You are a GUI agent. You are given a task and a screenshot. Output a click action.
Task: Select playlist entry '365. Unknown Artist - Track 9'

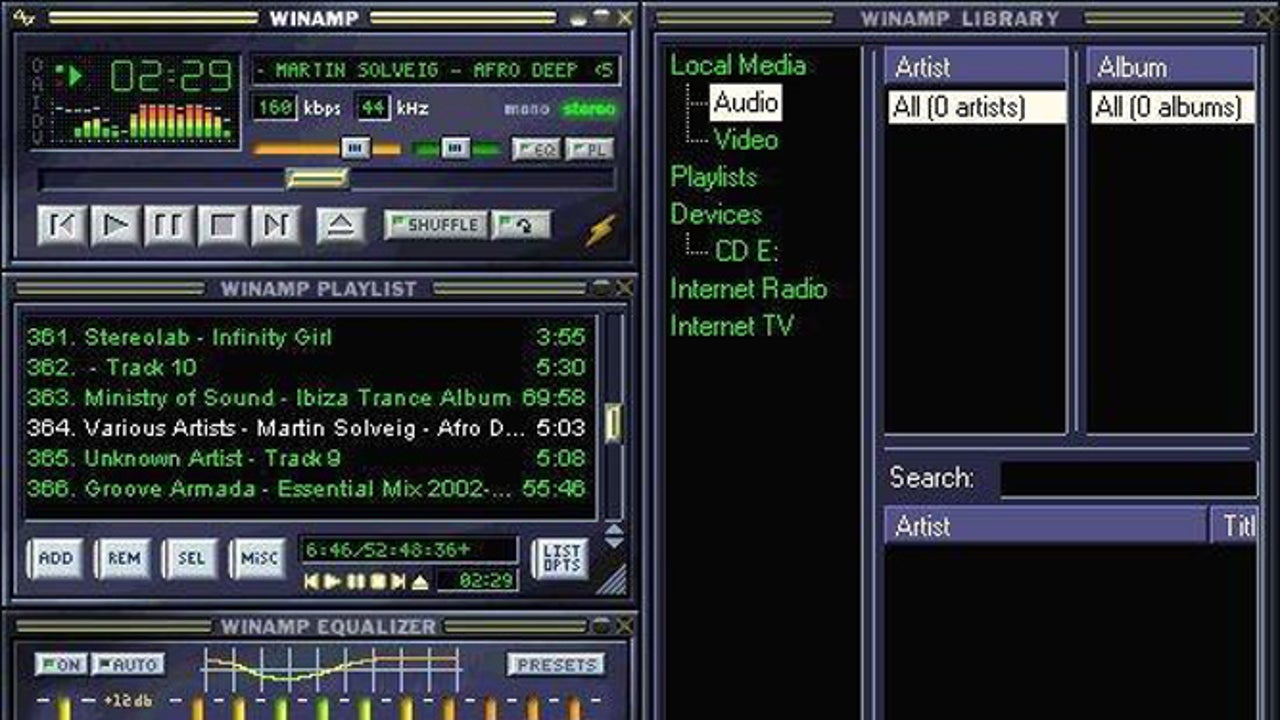[306, 458]
